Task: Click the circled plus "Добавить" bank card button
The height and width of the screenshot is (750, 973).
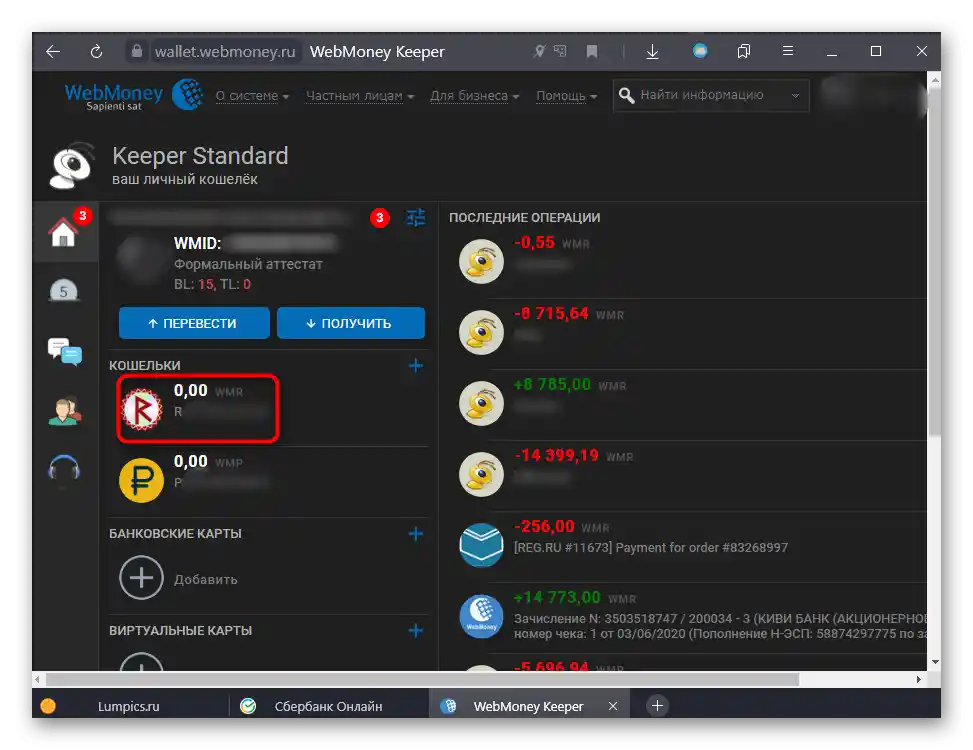Action: pyautogui.click(x=141, y=578)
